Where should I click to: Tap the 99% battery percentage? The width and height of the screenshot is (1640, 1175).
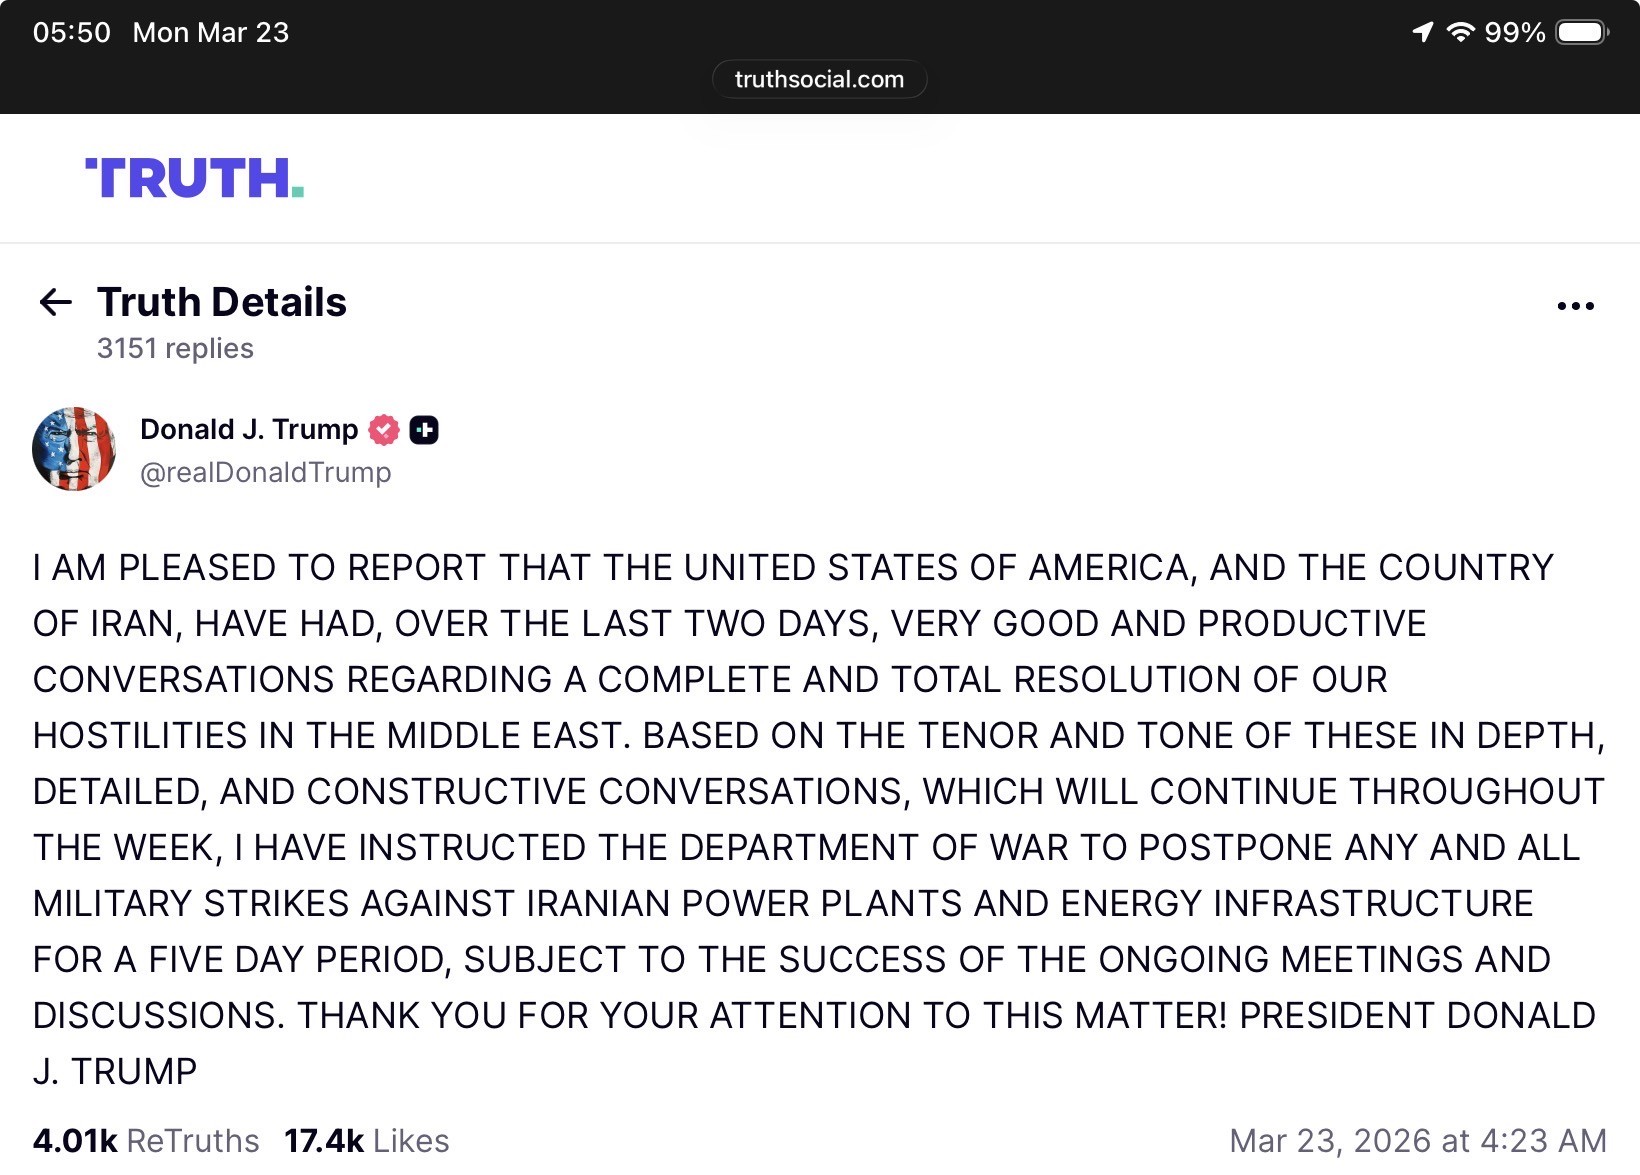[x=1514, y=32]
